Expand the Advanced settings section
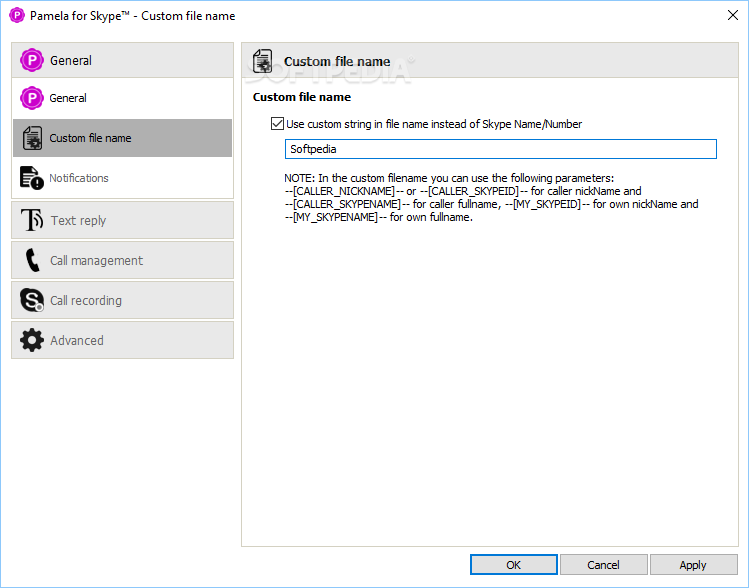 click(123, 340)
